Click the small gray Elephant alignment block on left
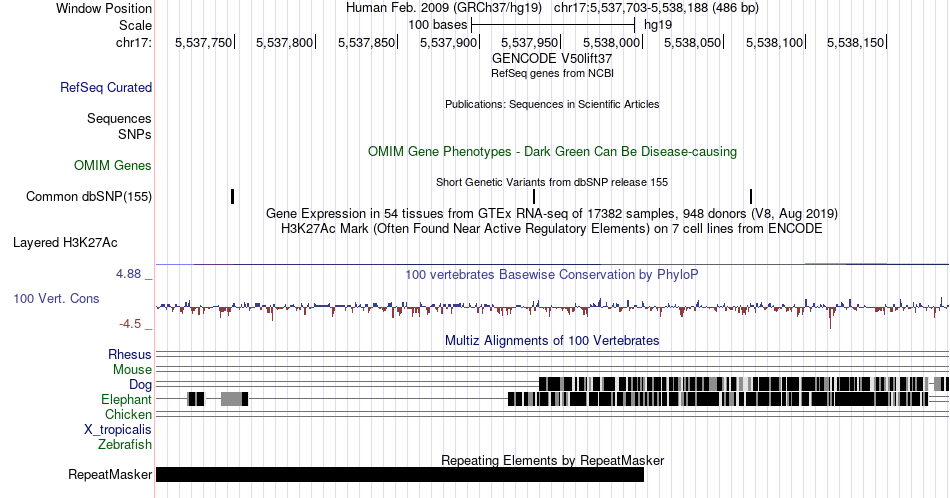 [234, 399]
